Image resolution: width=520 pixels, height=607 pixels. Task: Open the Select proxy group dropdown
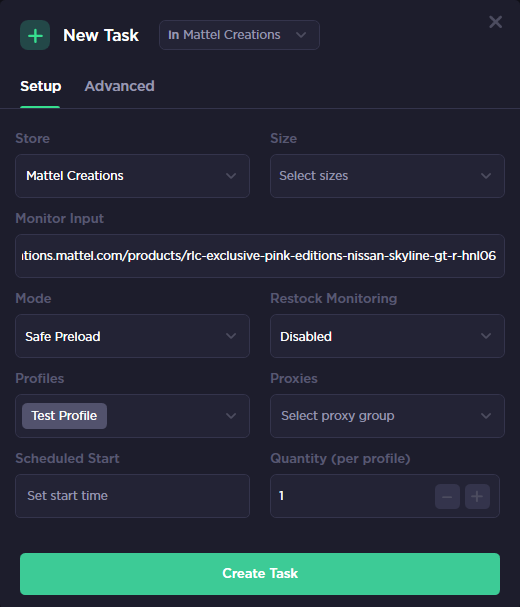point(387,416)
